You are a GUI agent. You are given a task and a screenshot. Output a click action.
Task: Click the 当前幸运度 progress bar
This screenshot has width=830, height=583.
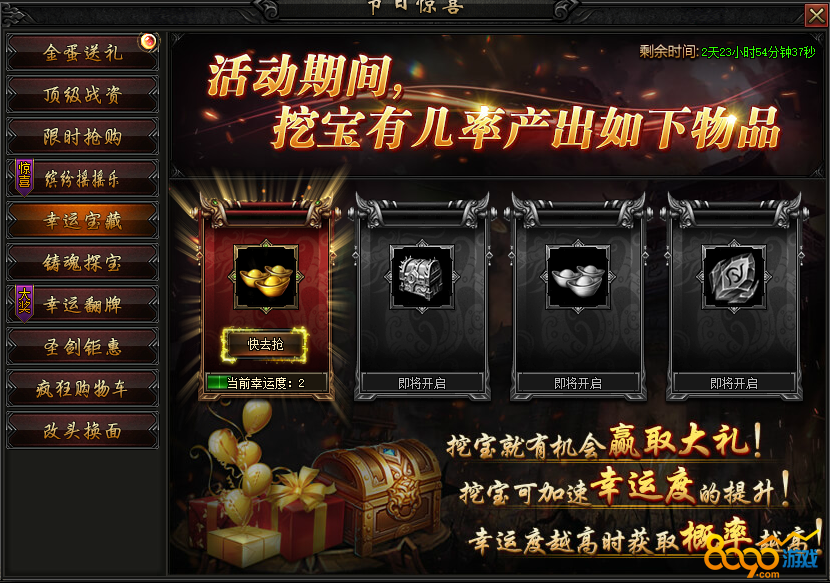point(266,383)
